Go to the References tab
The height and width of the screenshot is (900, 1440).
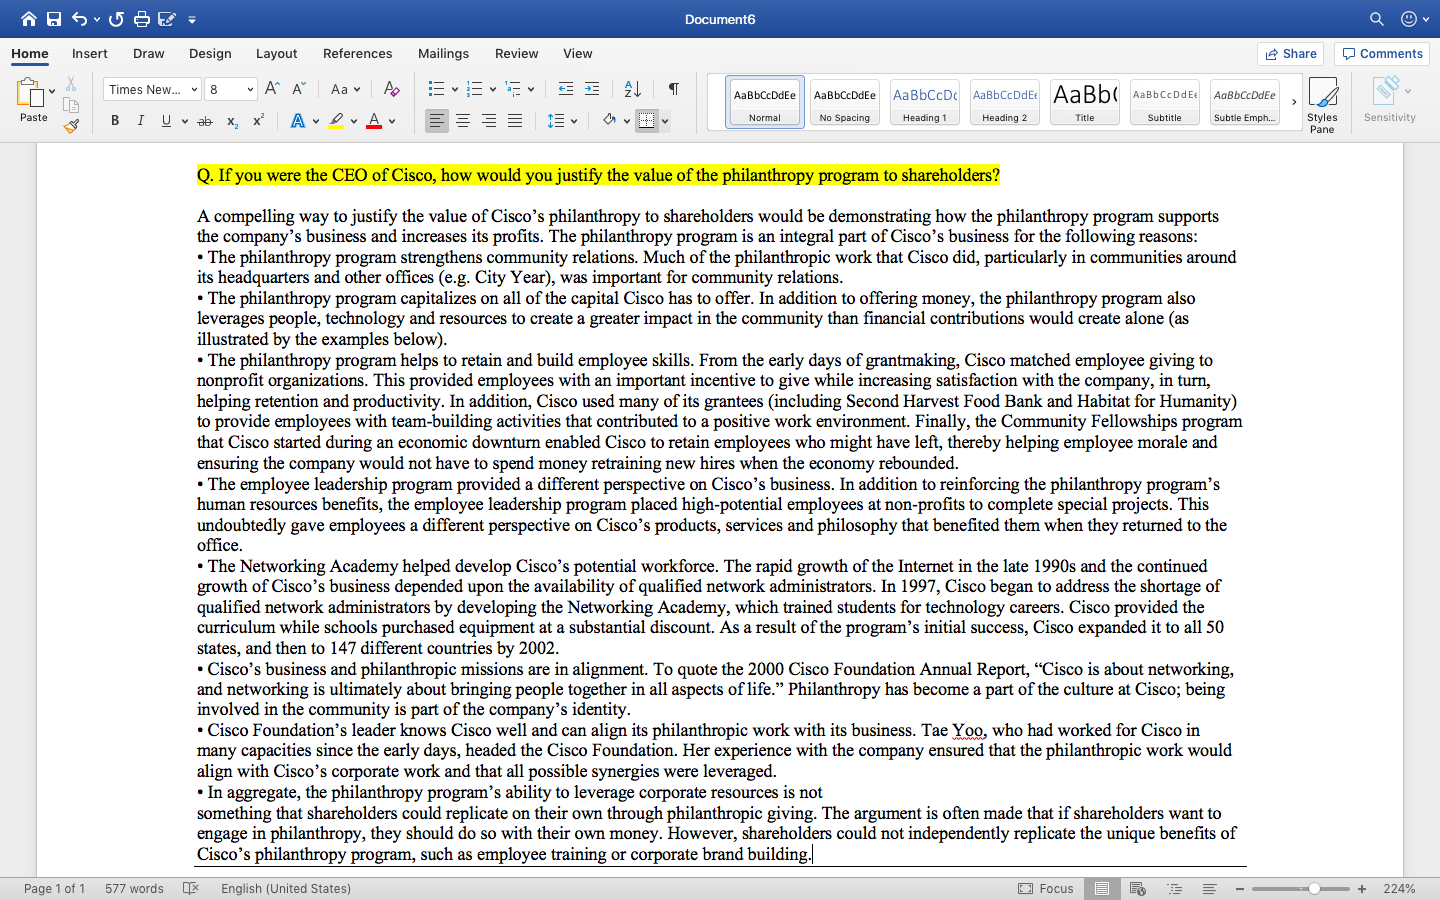358,54
